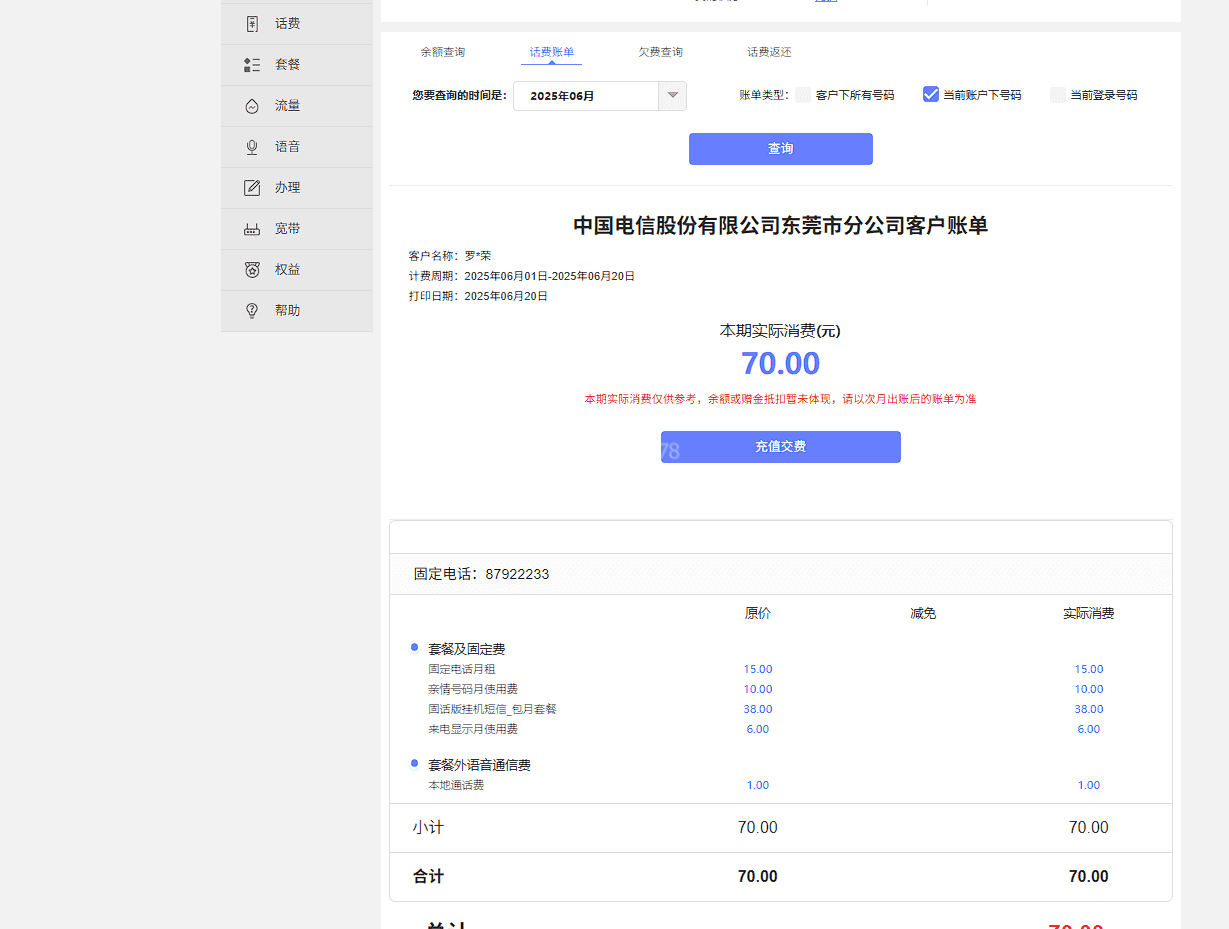Select the 打印日期 print date line
The height and width of the screenshot is (929, 1229).
[x=478, y=296]
